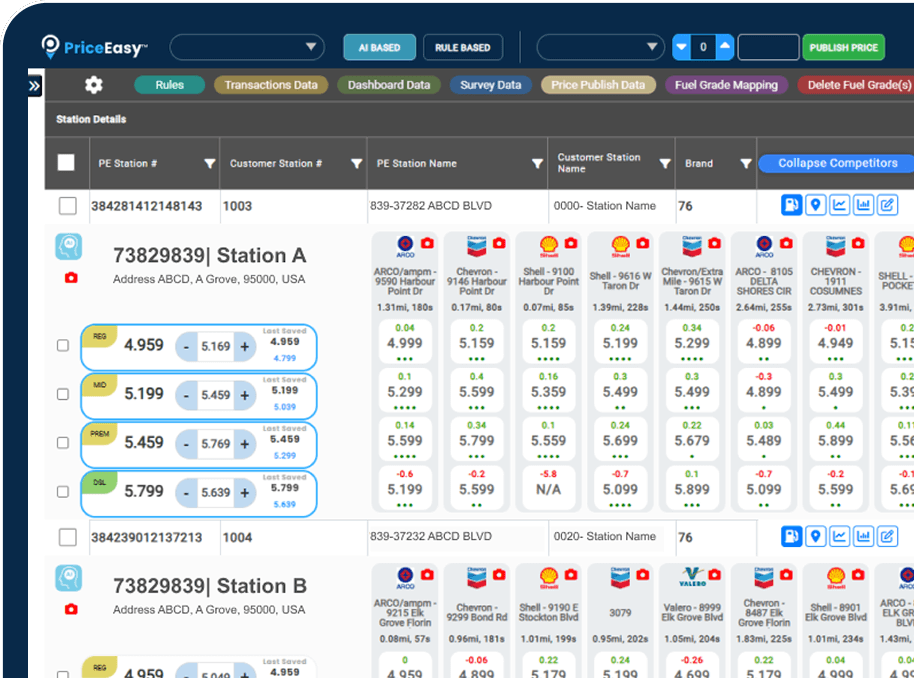Lower Station A DSL price with minus
Screen dimensions: 914x678
pyautogui.click(x=187, y=493)
